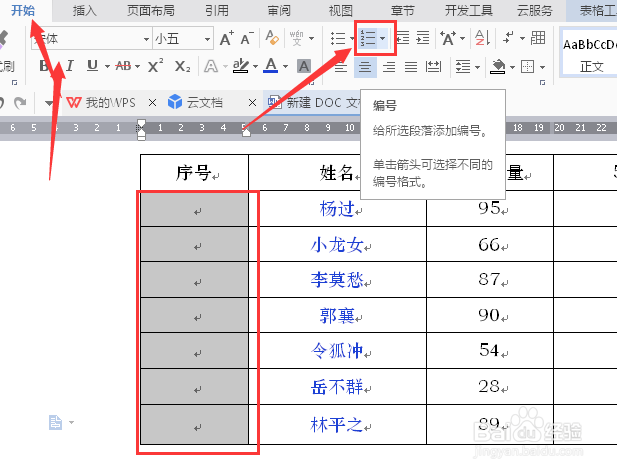
Task: Close the 云文档 tab
Action: point(252,103)
